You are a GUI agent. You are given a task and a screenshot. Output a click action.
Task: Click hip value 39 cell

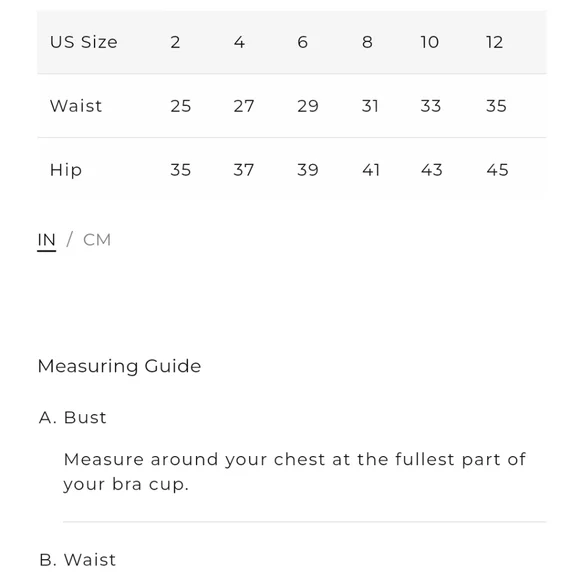tap(308, 170)
